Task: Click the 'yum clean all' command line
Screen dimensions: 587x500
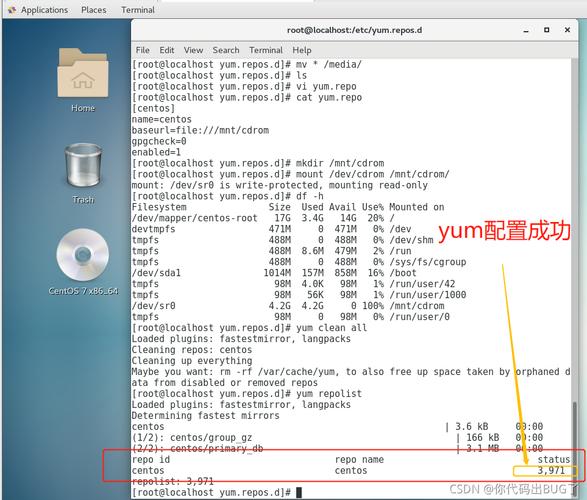Action: click(250, 328)
